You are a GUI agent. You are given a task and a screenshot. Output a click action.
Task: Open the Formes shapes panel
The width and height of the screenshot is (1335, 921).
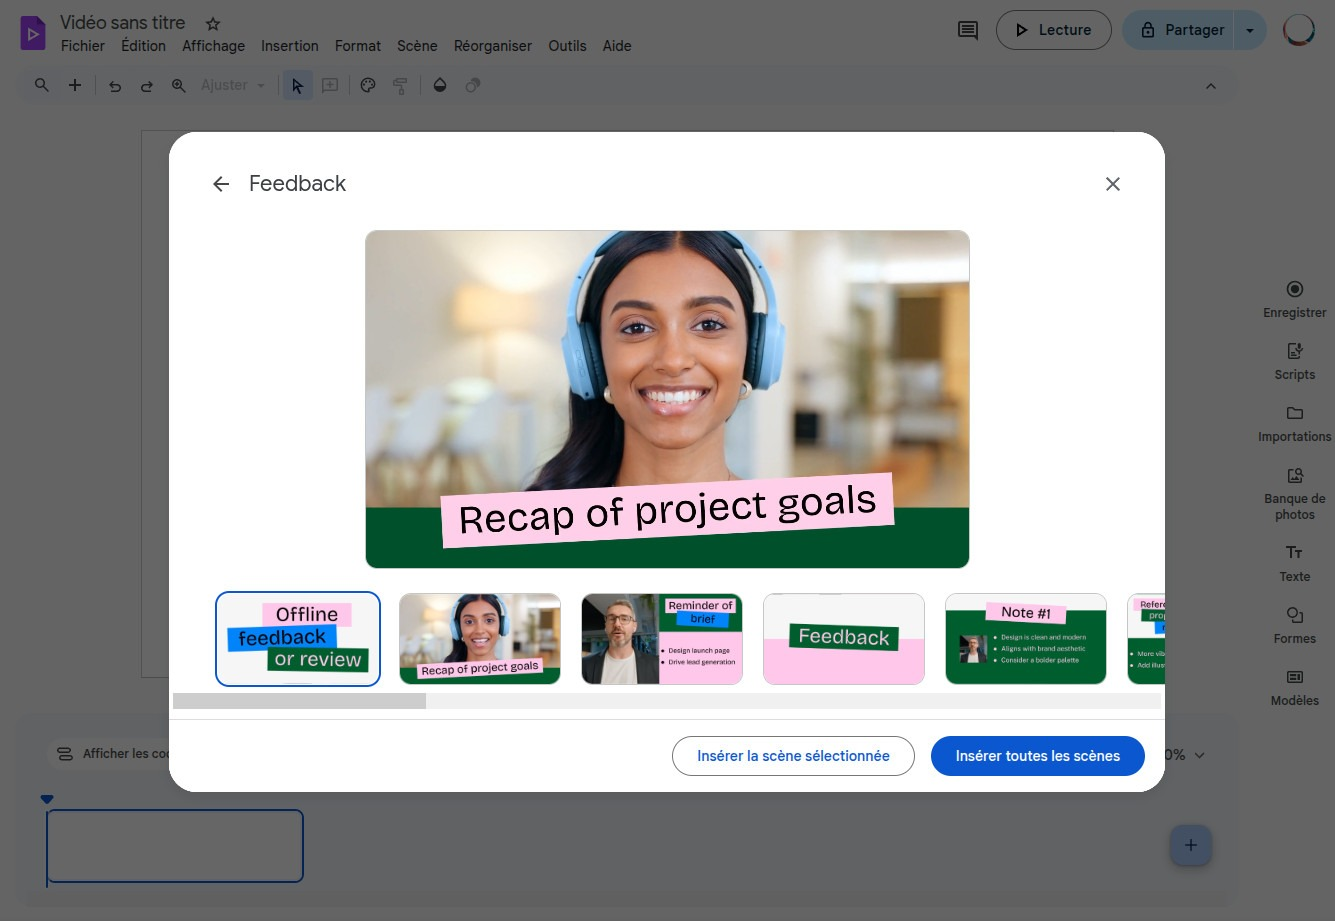[x=1294, y=624]
